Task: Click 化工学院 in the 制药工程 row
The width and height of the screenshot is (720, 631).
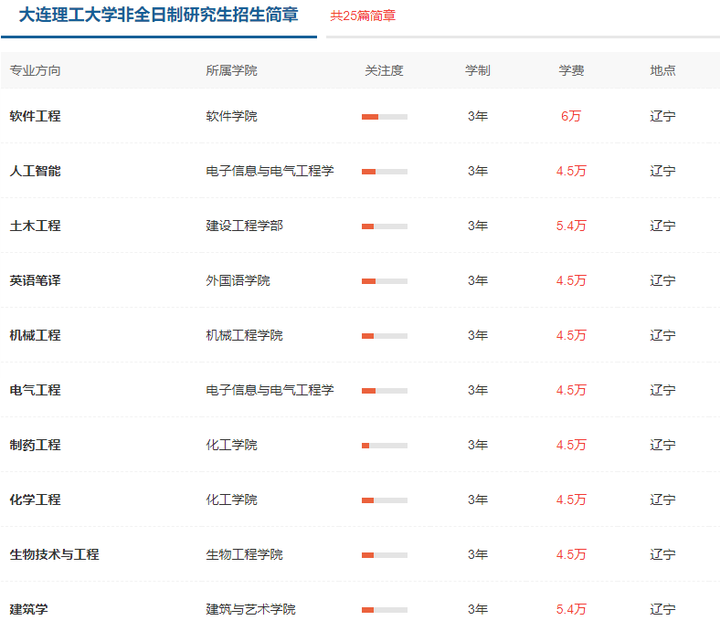Action: (x=231, y=445)
